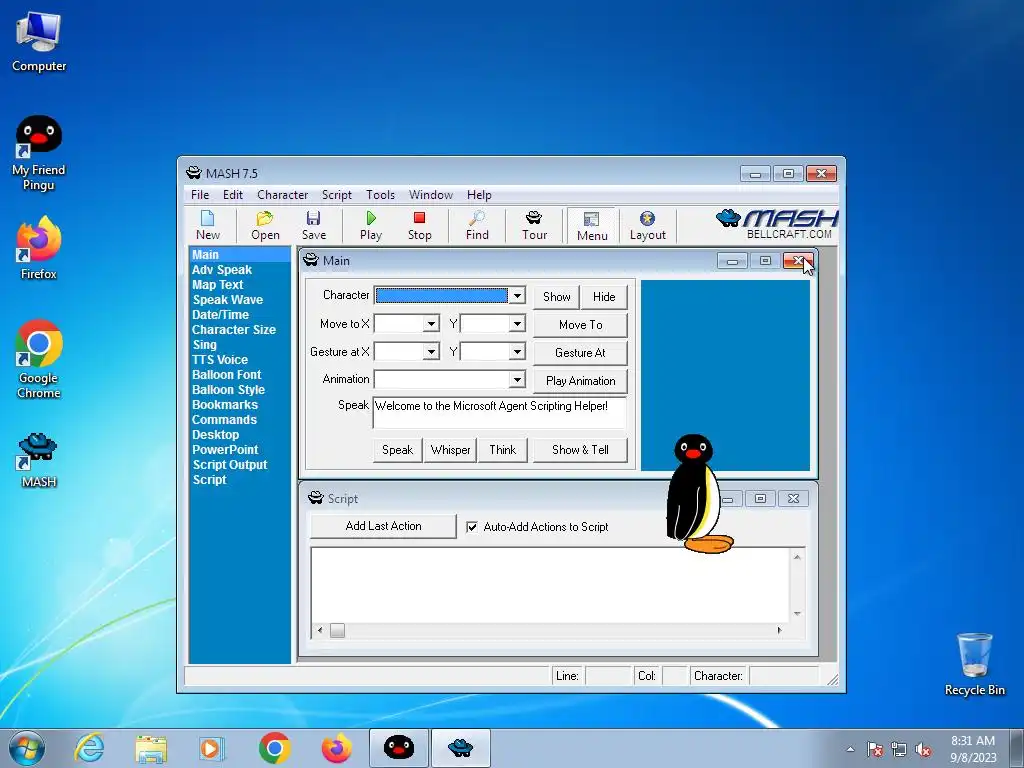
Task: Open the Move to Y dropdown
Action: click(x=517, y=324)
